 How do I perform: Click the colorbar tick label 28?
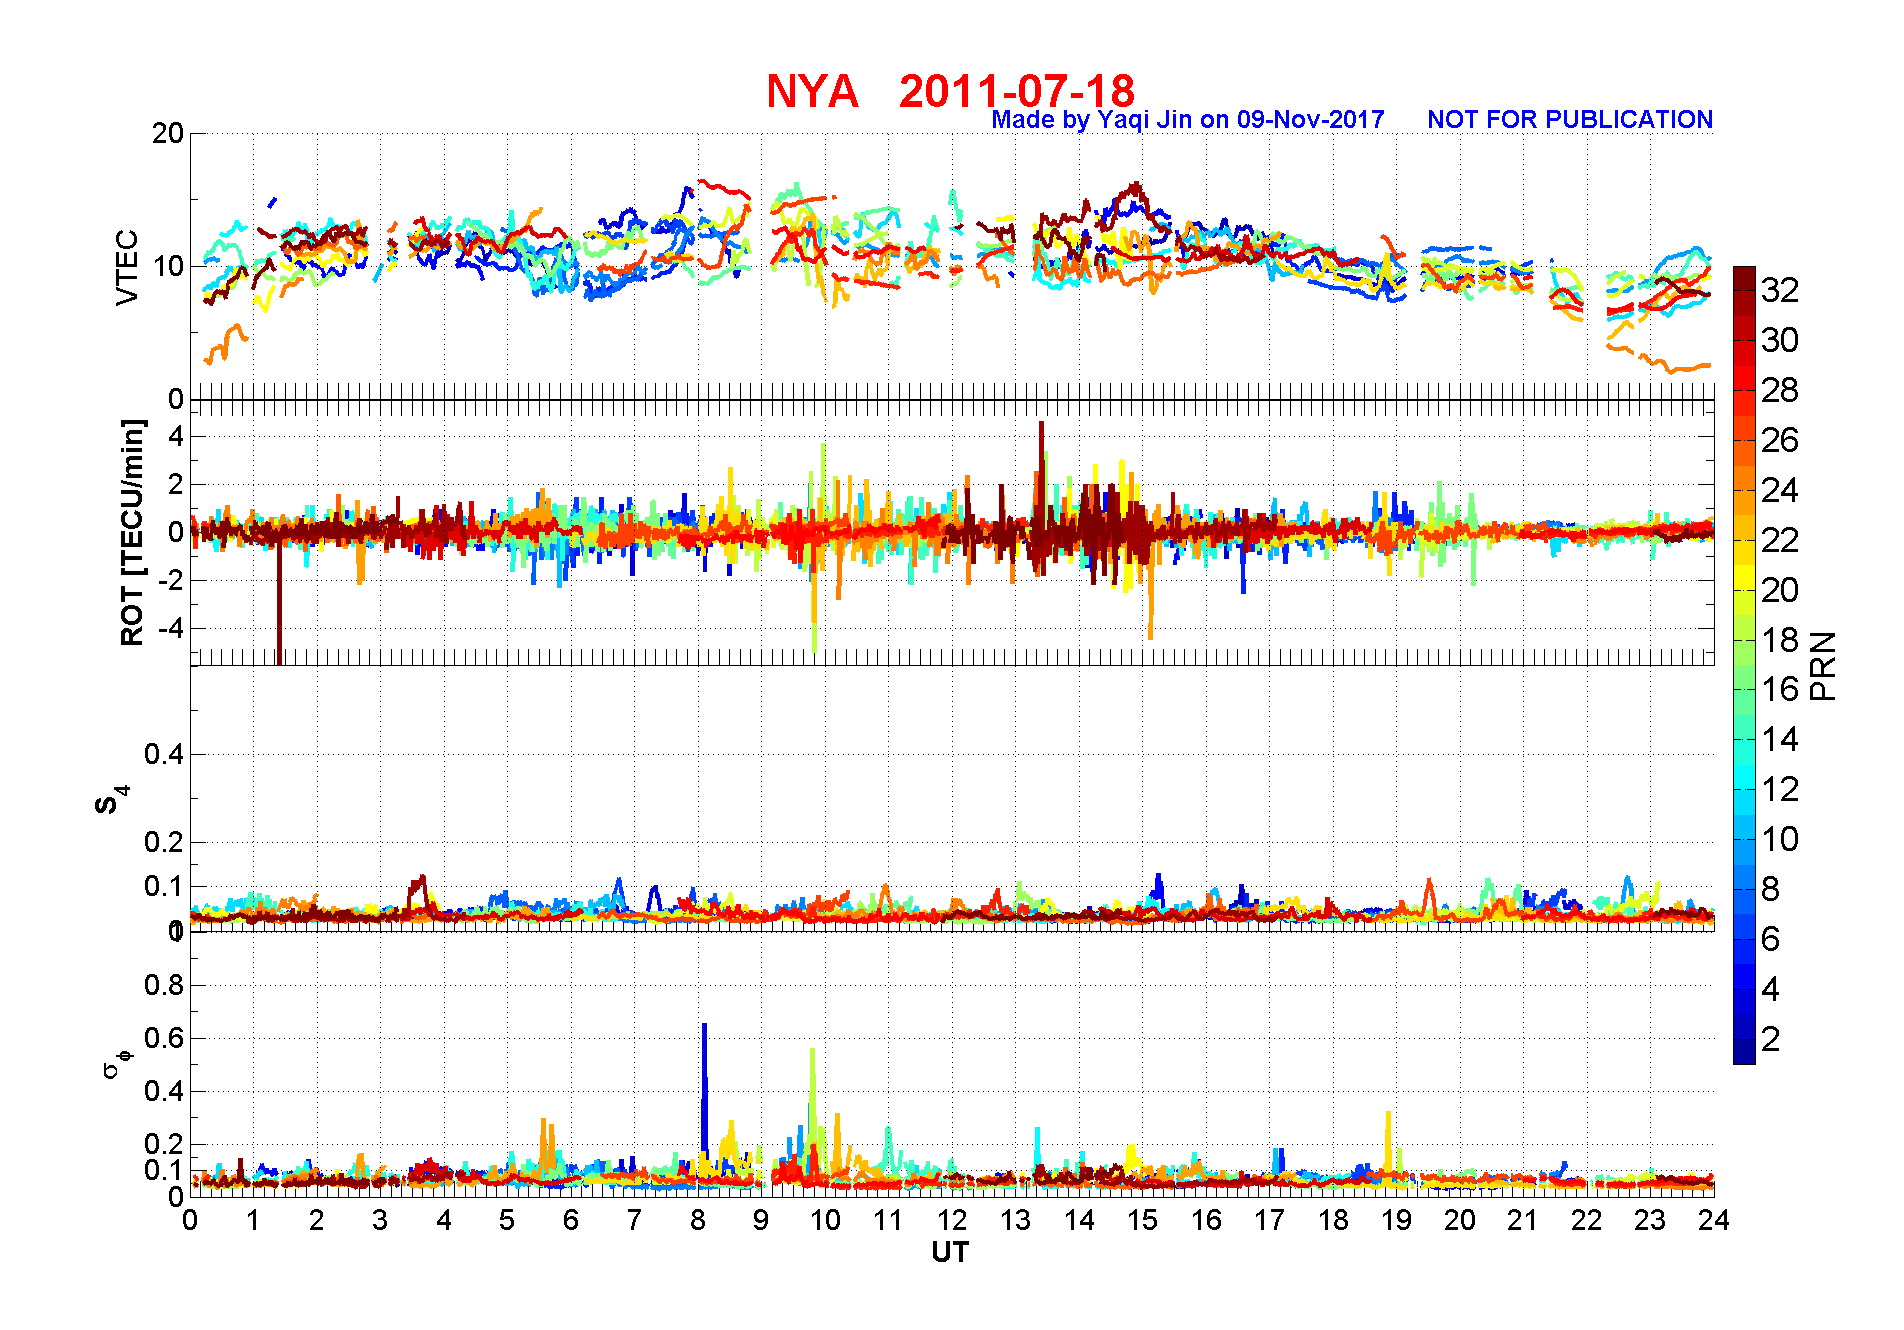click(1780, 390)
